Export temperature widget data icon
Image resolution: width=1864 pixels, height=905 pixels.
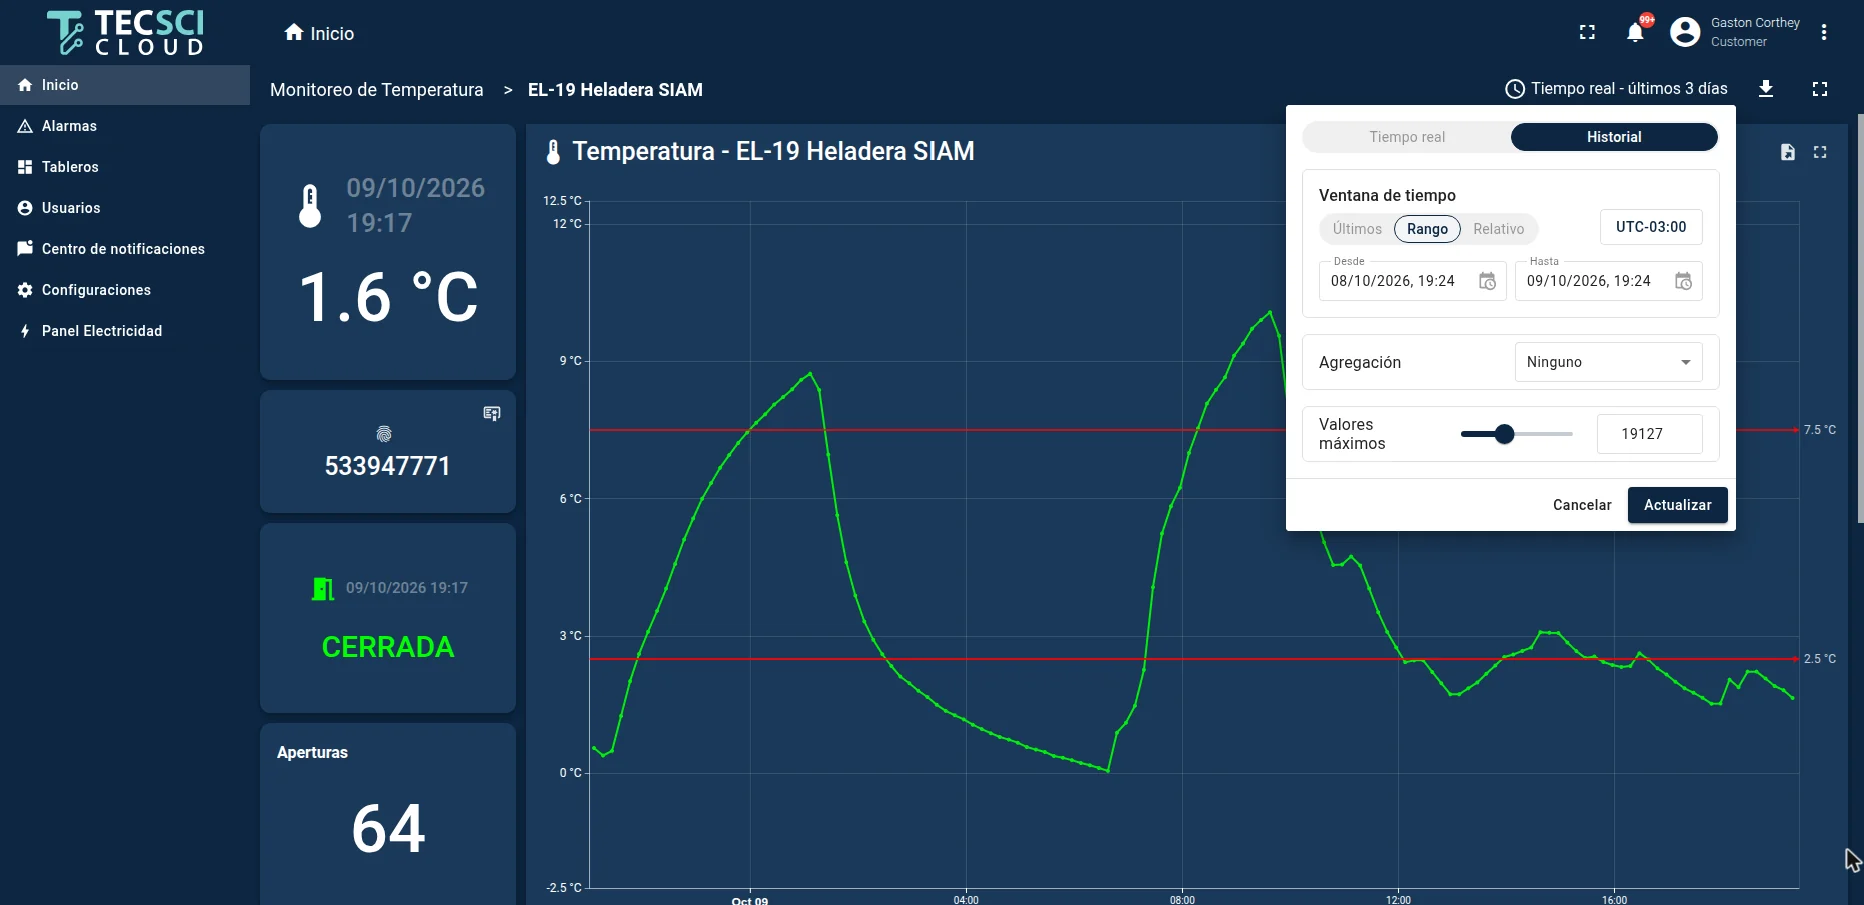[1788, 152]
